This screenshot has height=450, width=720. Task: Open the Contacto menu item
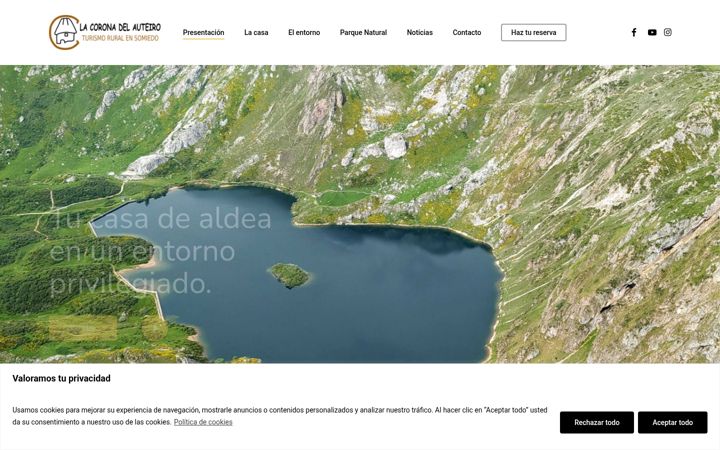[467, 33]
